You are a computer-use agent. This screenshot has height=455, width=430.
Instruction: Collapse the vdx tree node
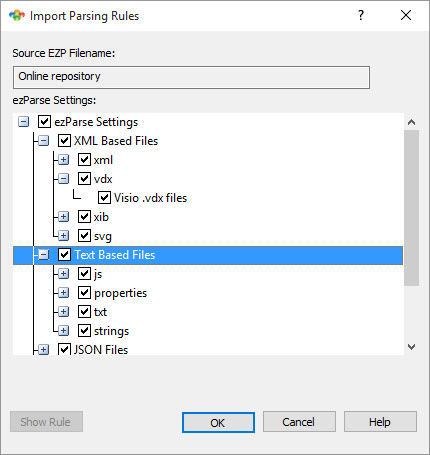pos(63,179)
